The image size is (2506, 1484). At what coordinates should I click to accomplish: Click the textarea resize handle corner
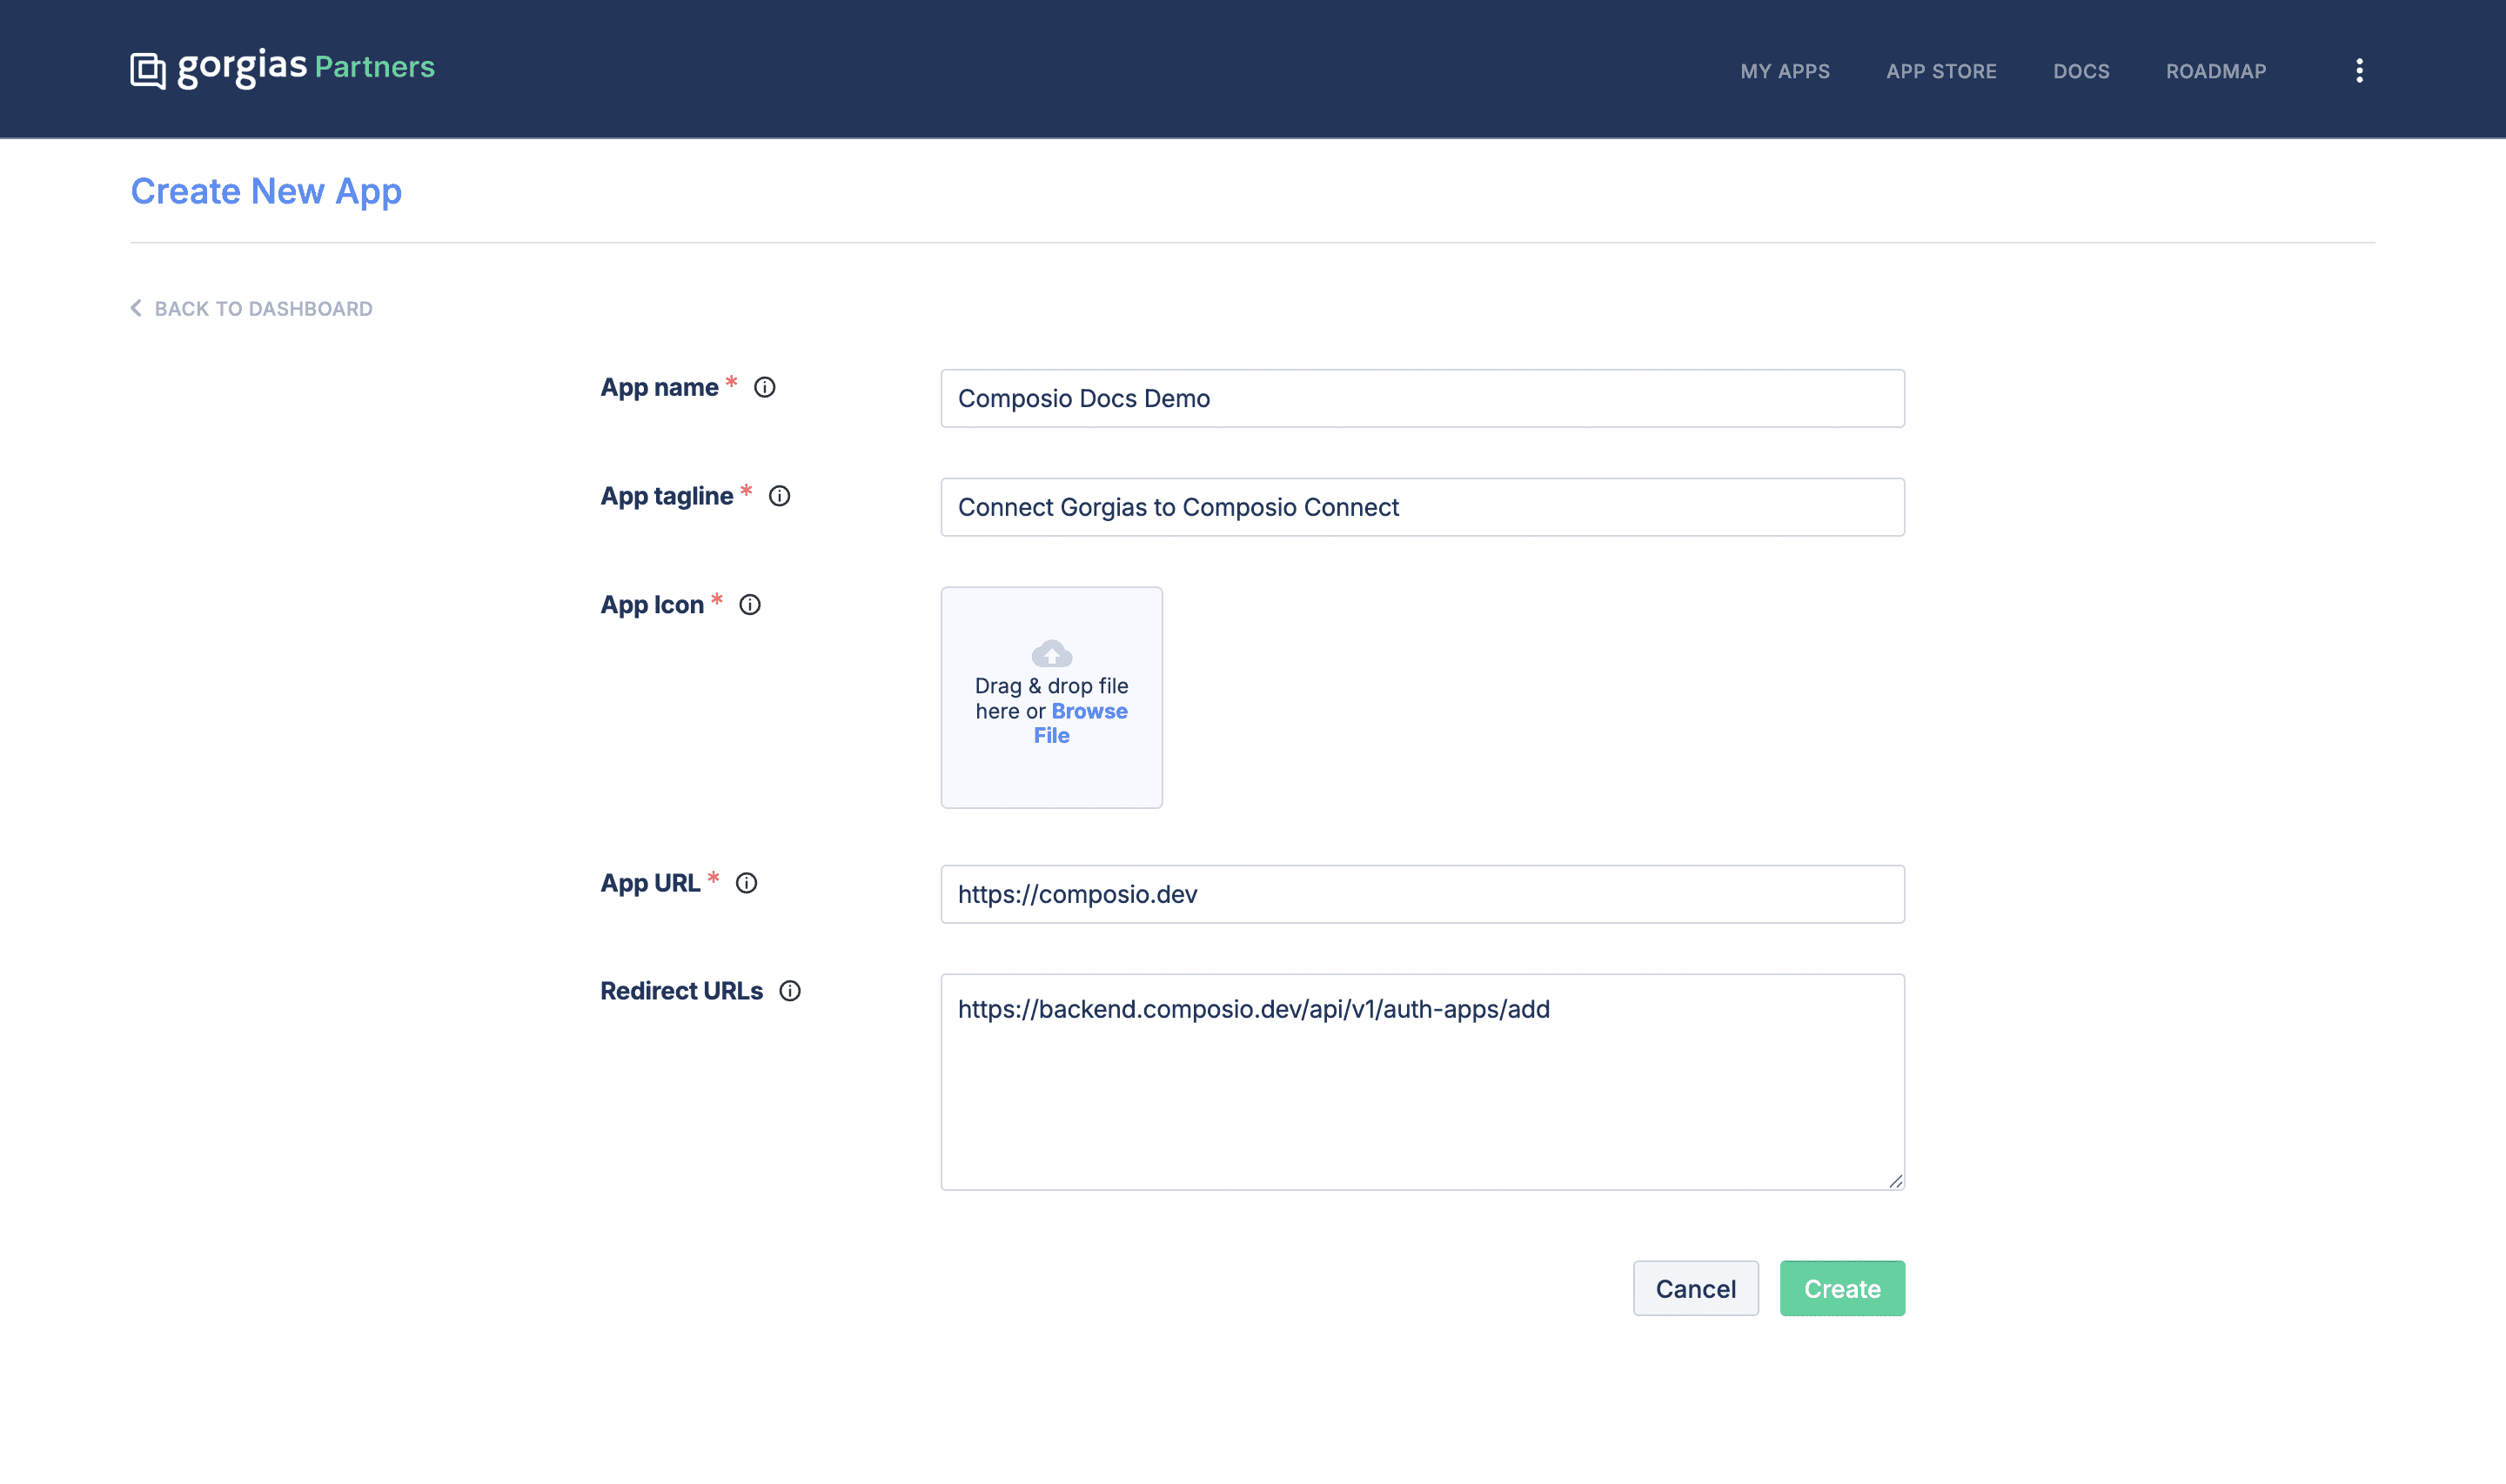tap(1895, 1181)
